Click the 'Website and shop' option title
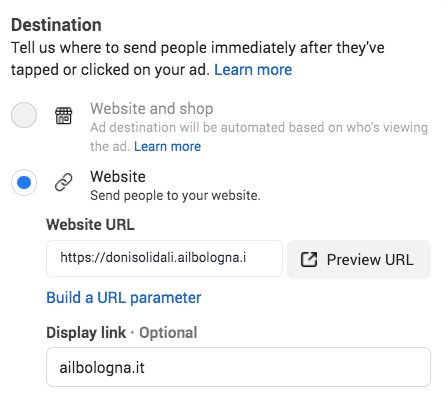 click(152, 109)
